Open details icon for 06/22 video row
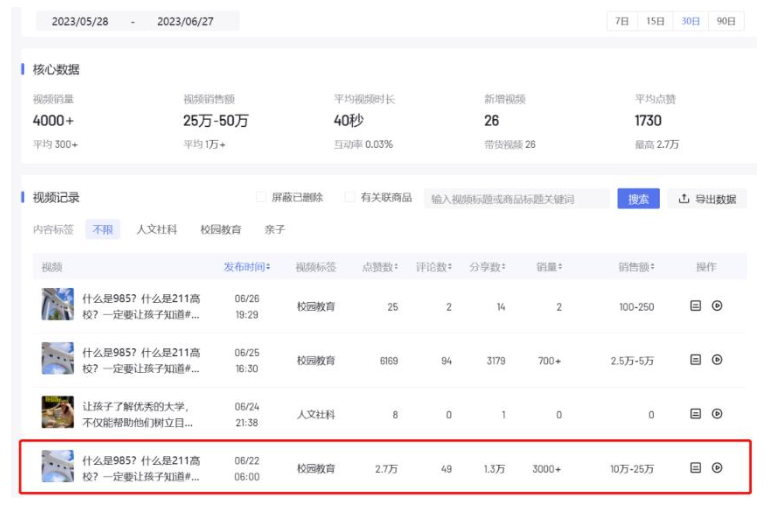770x516 pixels. click(695, 467)
